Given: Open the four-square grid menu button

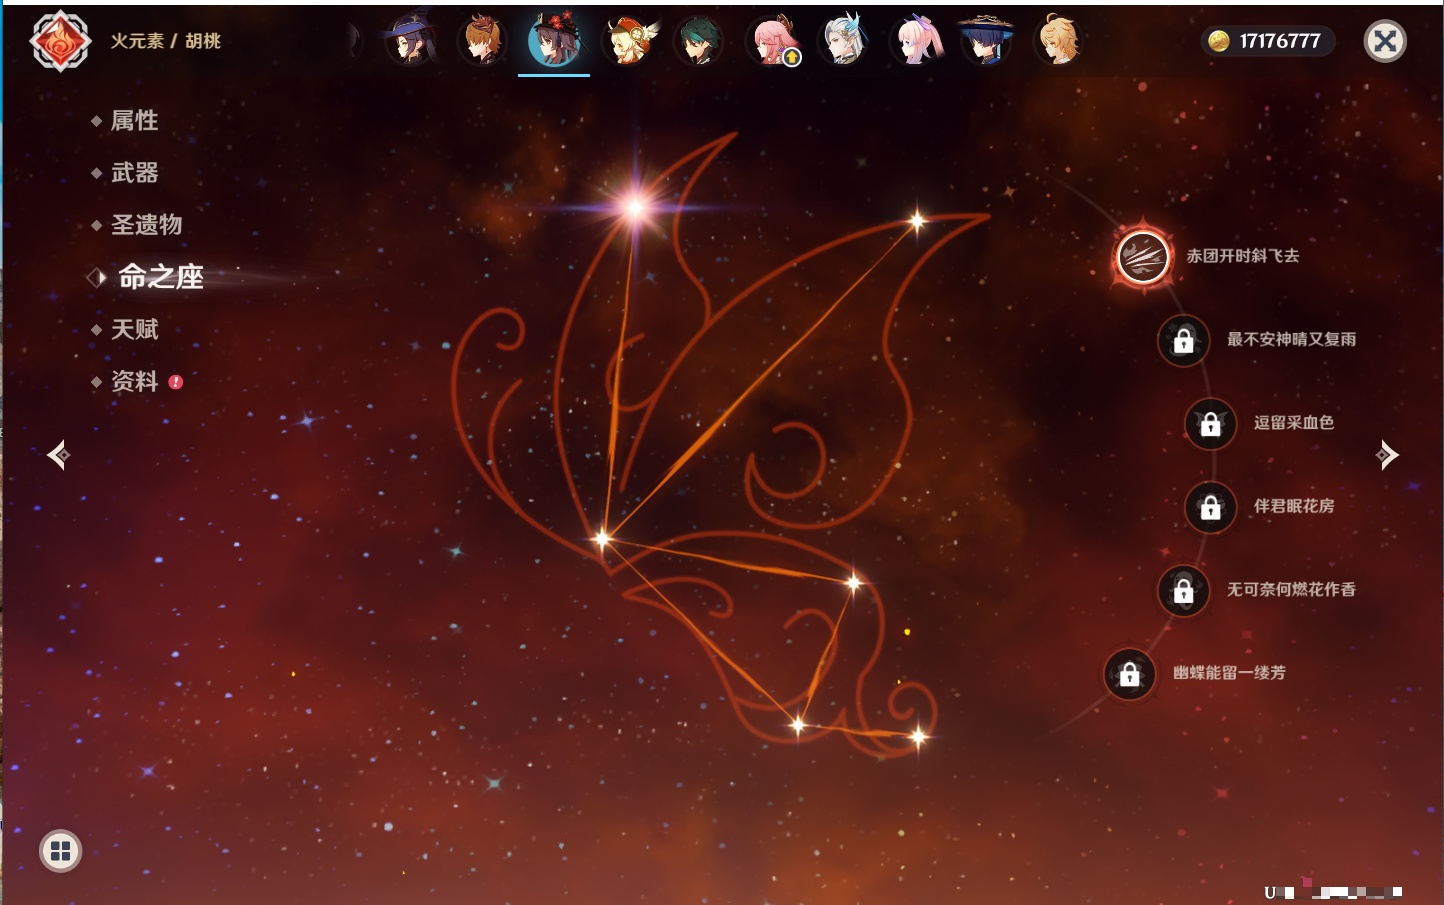Looking at the screenshot, I should [x=60, y=851].
